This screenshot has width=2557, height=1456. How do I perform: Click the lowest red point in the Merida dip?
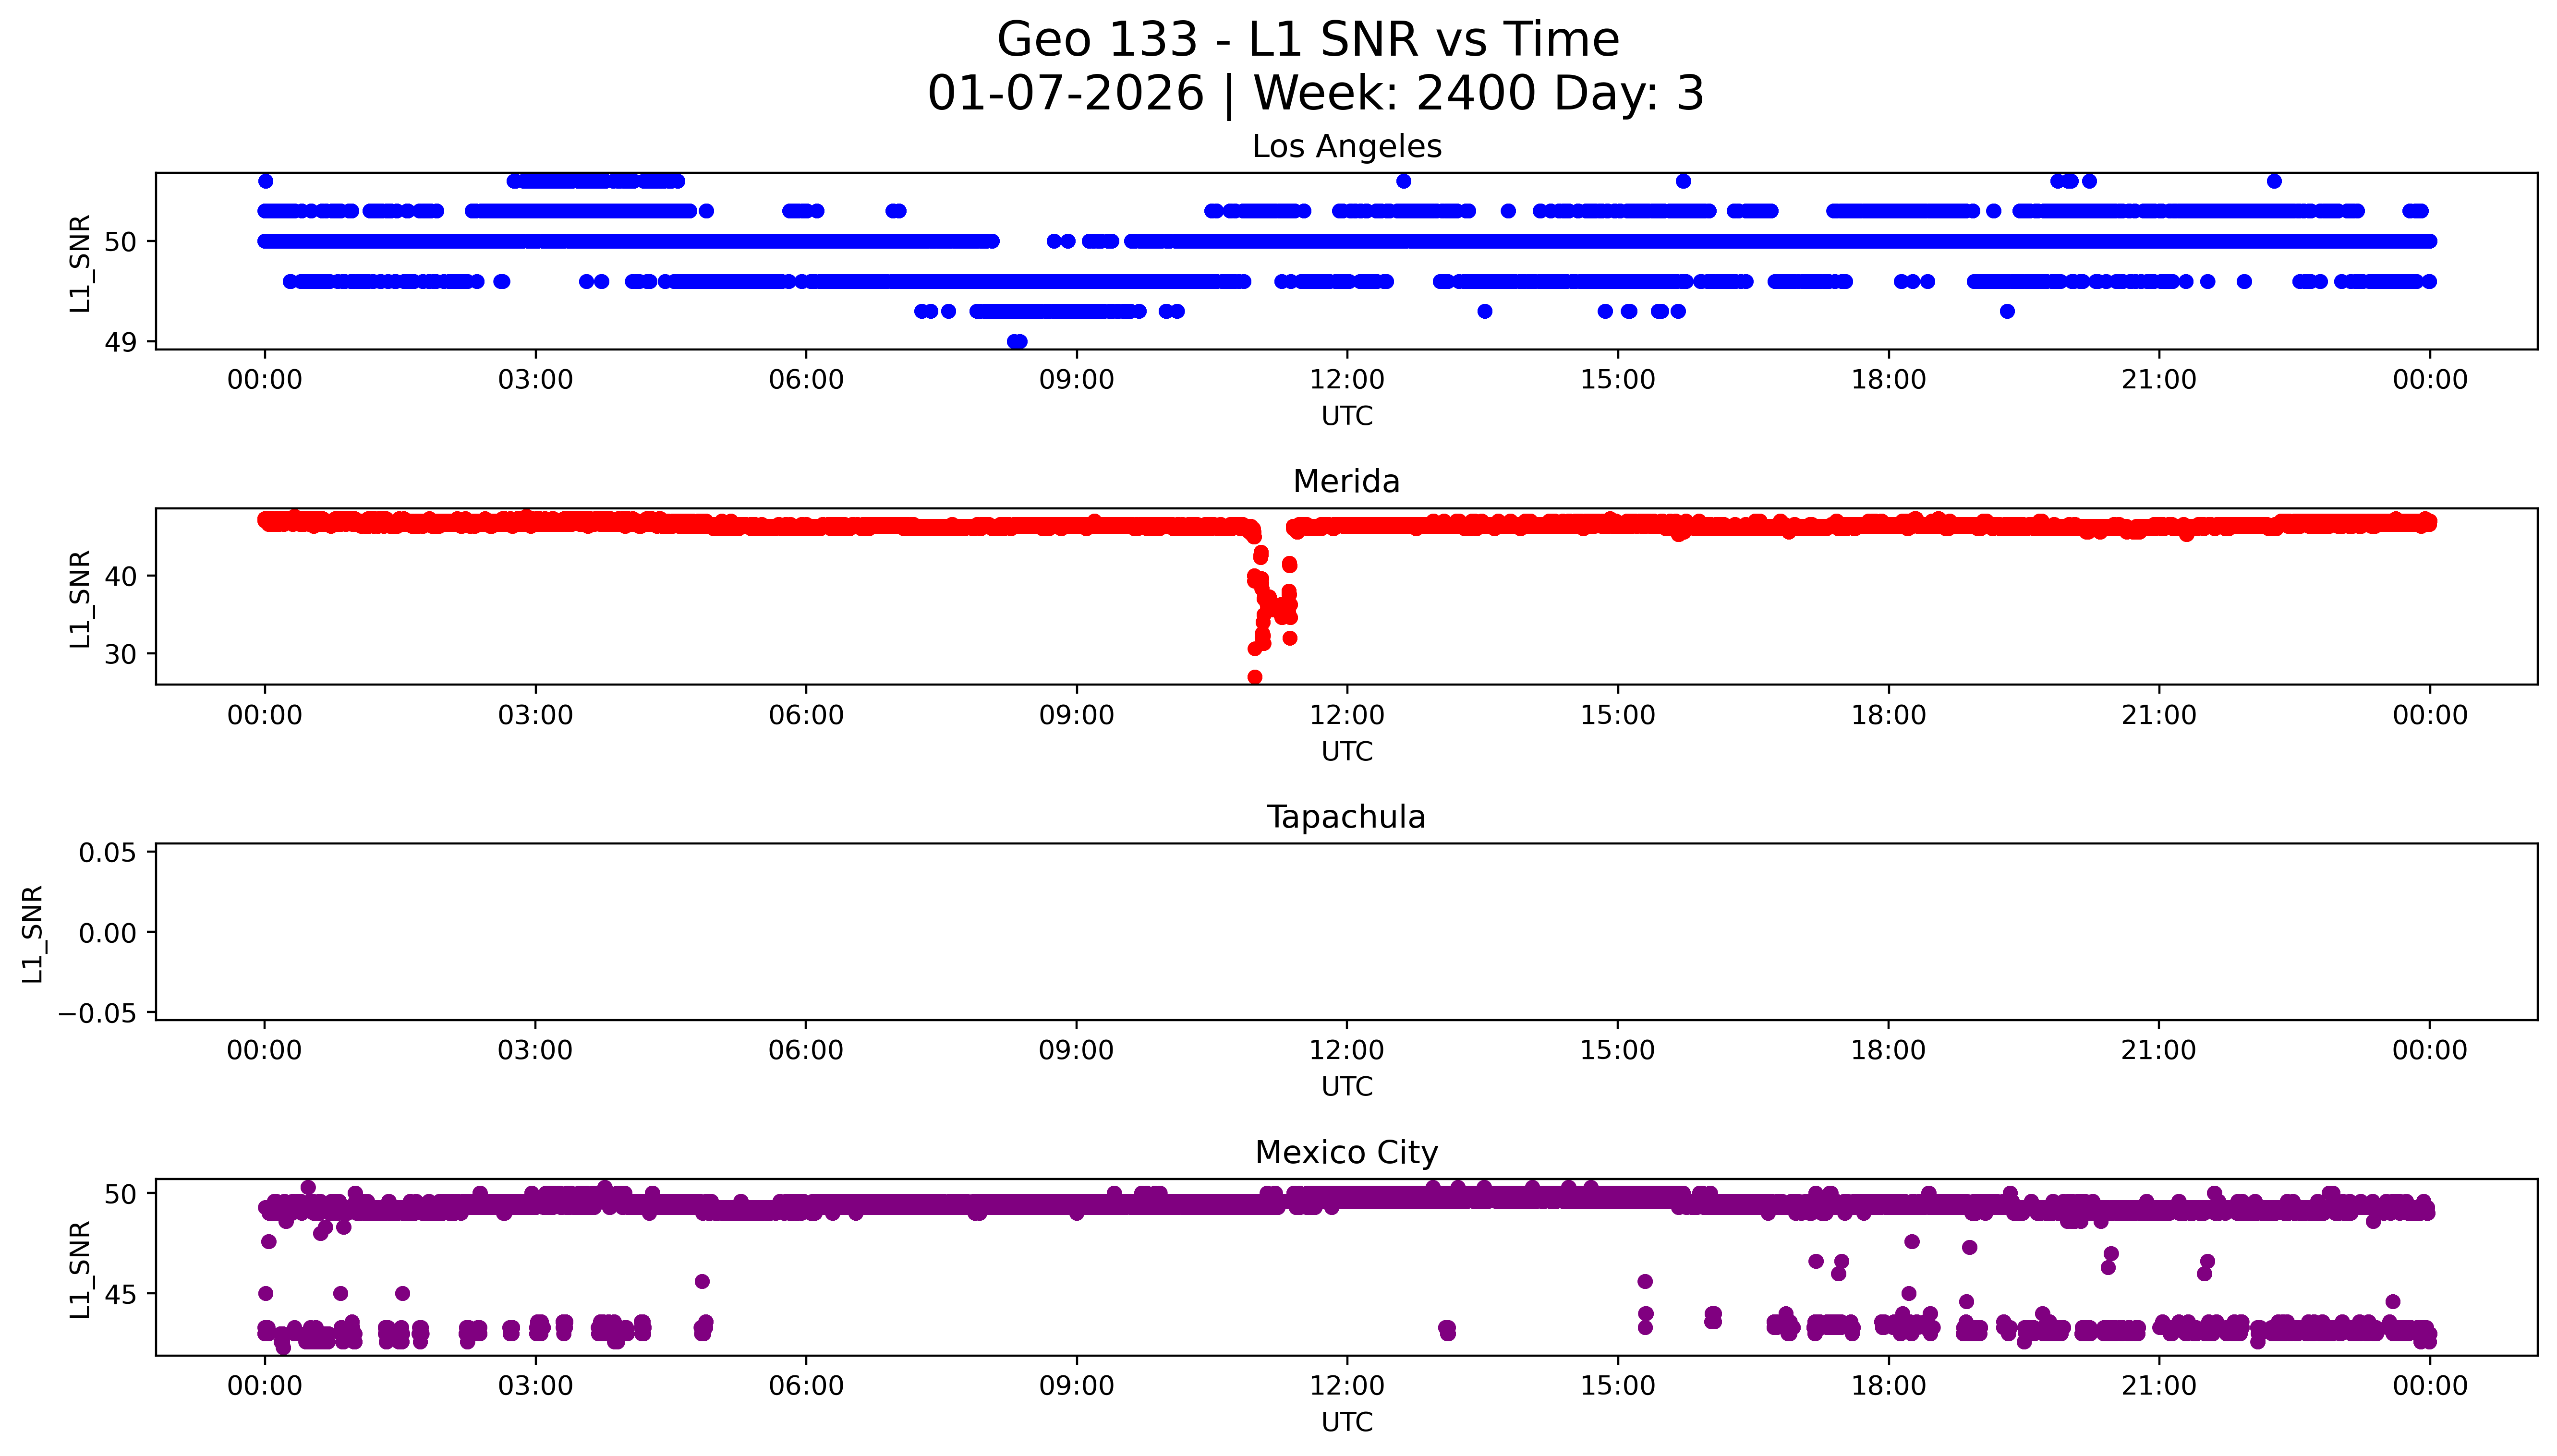(1255, 677)
